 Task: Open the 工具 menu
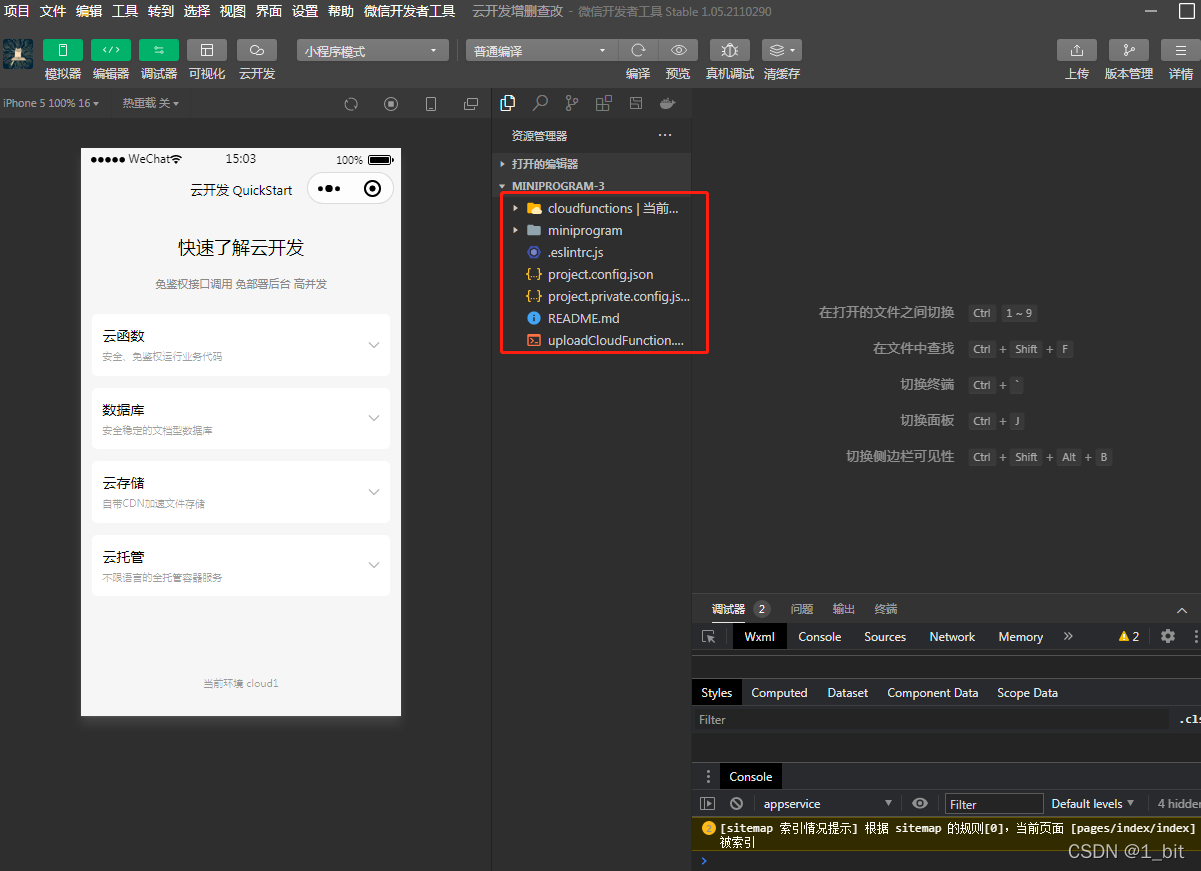125,11
